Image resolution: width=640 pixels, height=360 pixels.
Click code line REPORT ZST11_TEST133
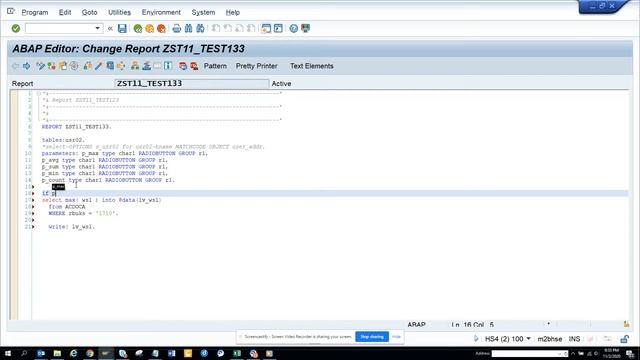click(76, 127)
